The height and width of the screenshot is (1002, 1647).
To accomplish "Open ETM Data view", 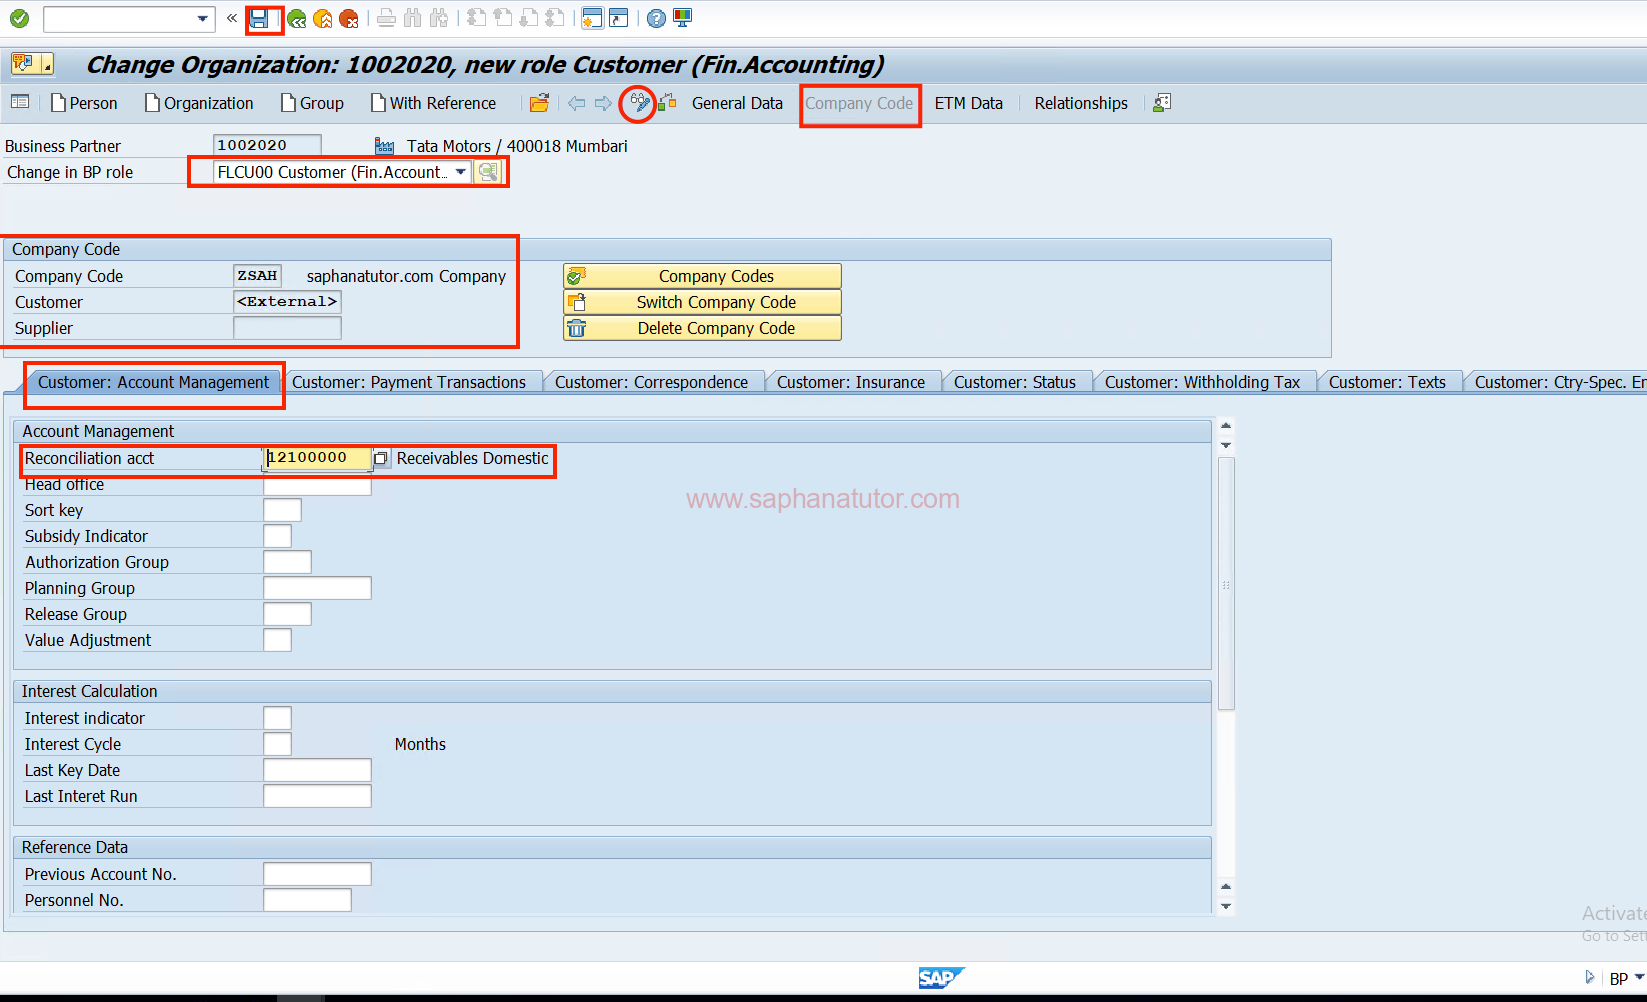I will click(968, 103).
